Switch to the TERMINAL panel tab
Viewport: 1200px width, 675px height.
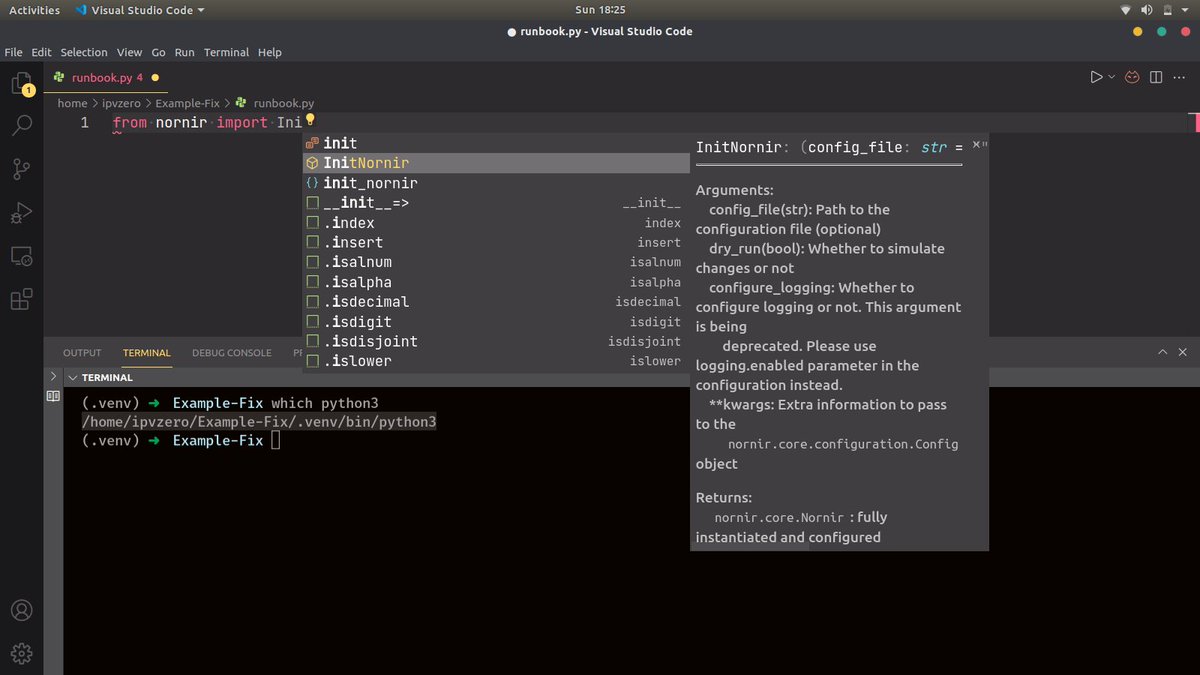pos(147,353)
